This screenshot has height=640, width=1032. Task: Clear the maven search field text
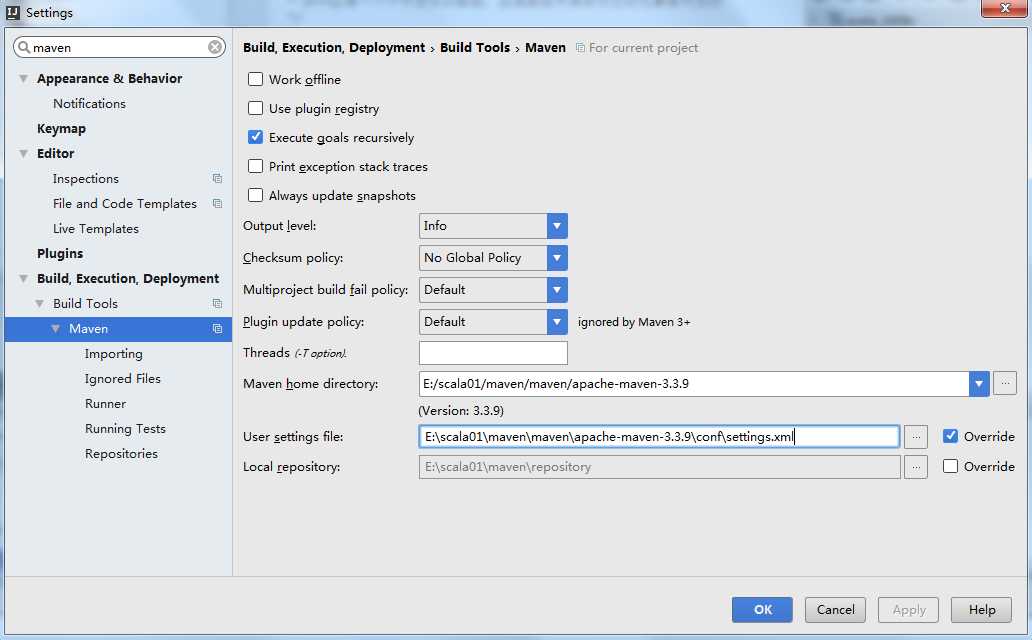(x=215, y=47)
